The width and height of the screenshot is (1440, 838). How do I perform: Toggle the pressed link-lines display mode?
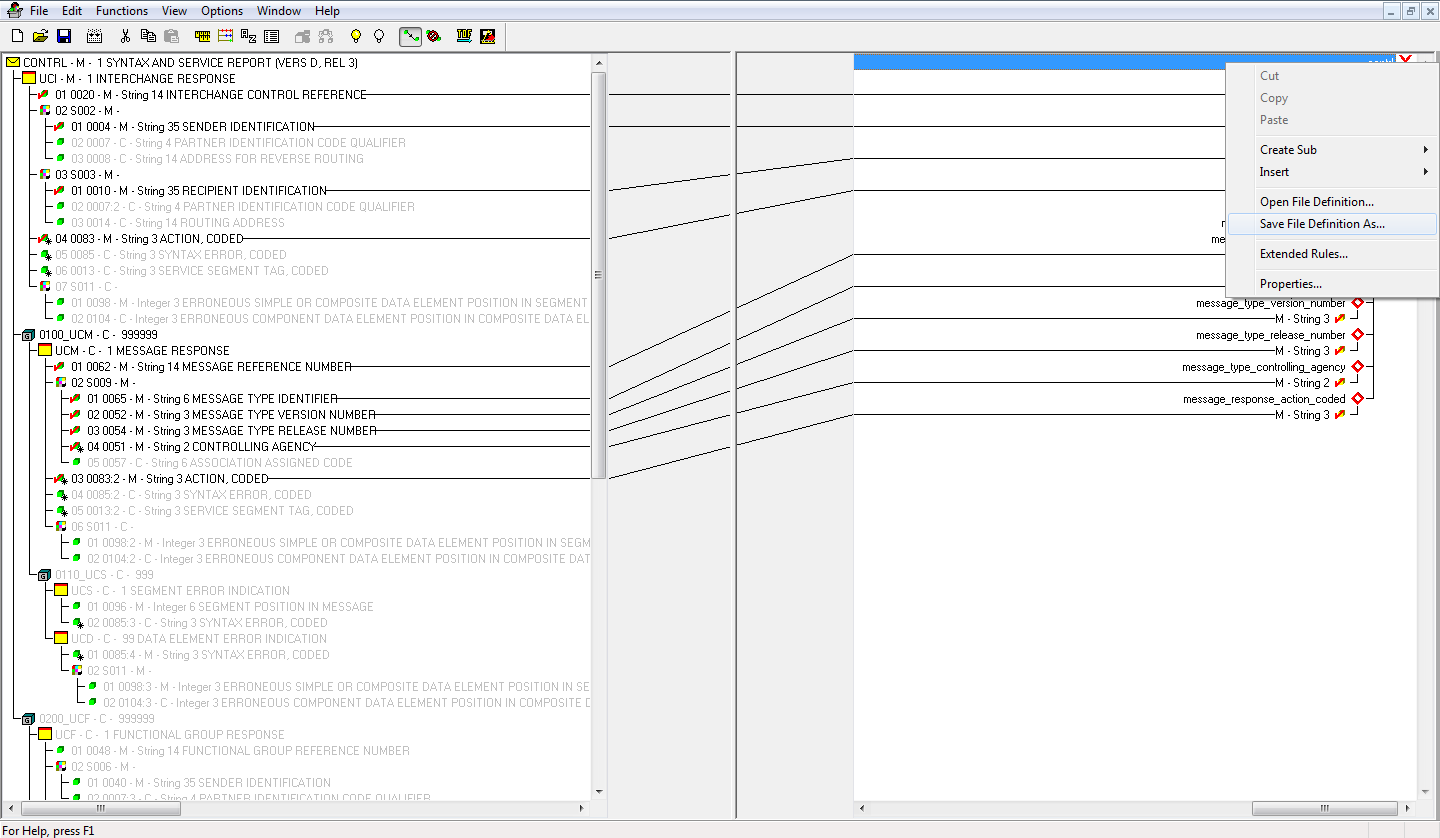[410, 36]
